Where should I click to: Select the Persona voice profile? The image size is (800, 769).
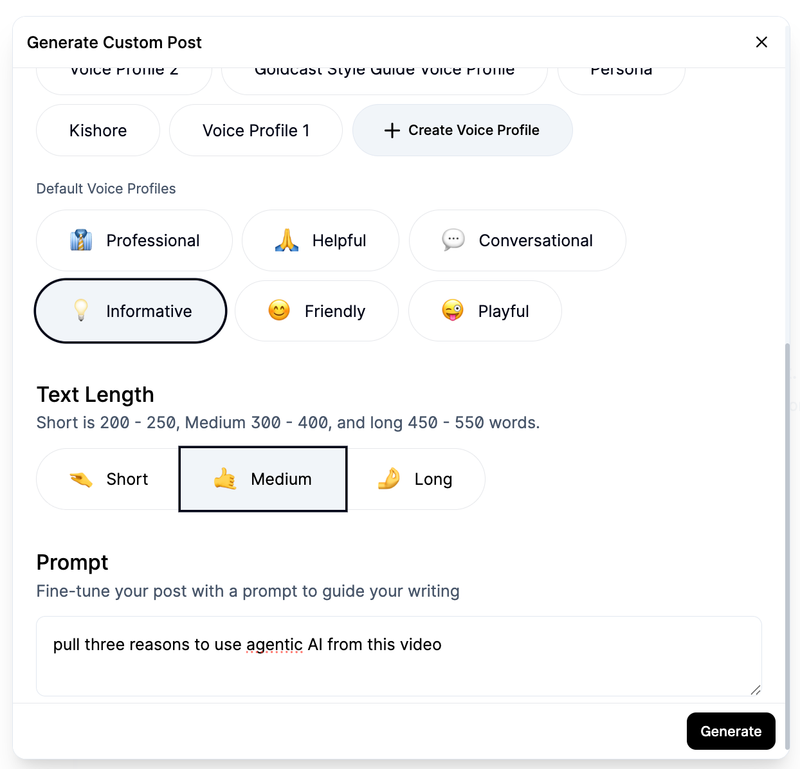(x=622, y=68)
